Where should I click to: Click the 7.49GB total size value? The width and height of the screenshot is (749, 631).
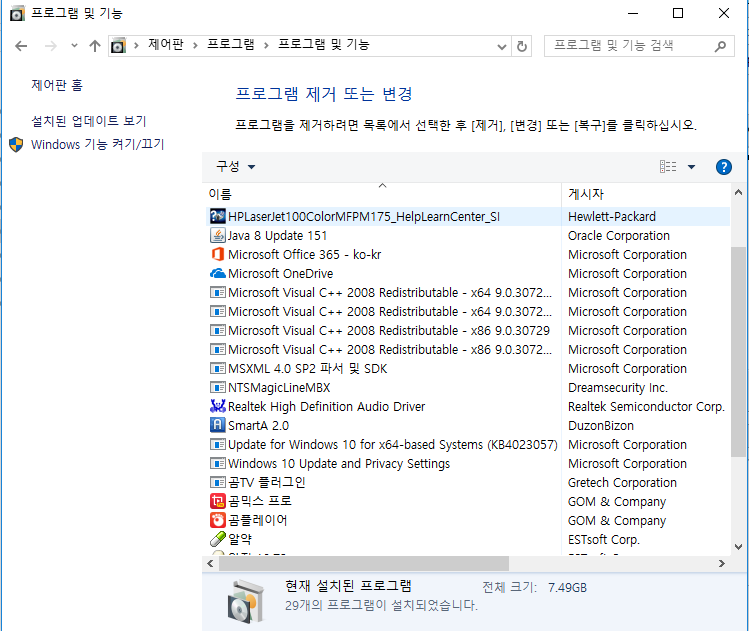click(x=567, y=588)
